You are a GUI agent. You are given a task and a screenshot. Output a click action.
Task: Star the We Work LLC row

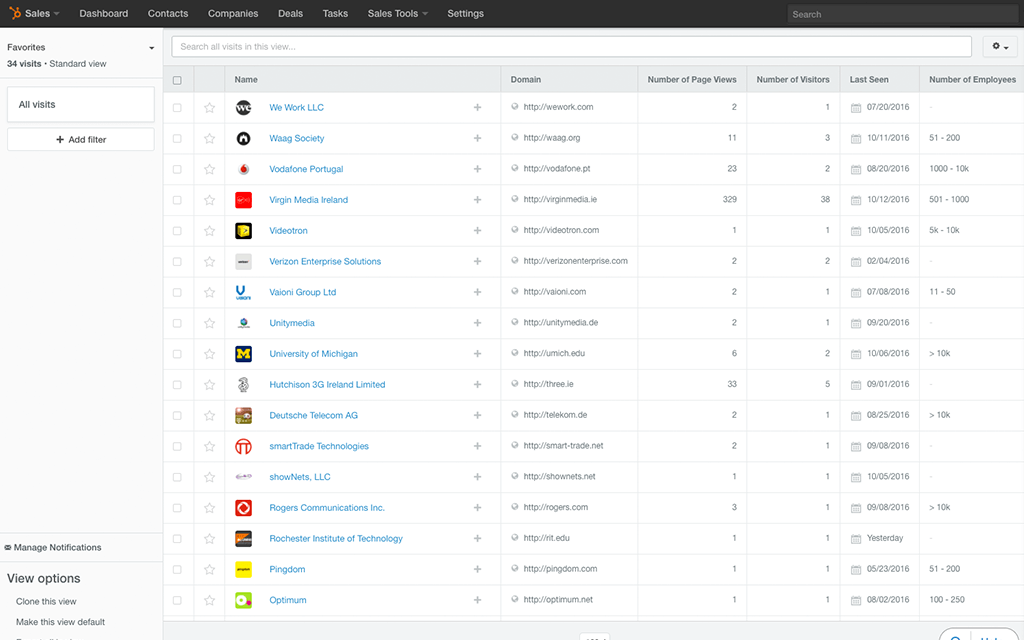tap(209, 108)
